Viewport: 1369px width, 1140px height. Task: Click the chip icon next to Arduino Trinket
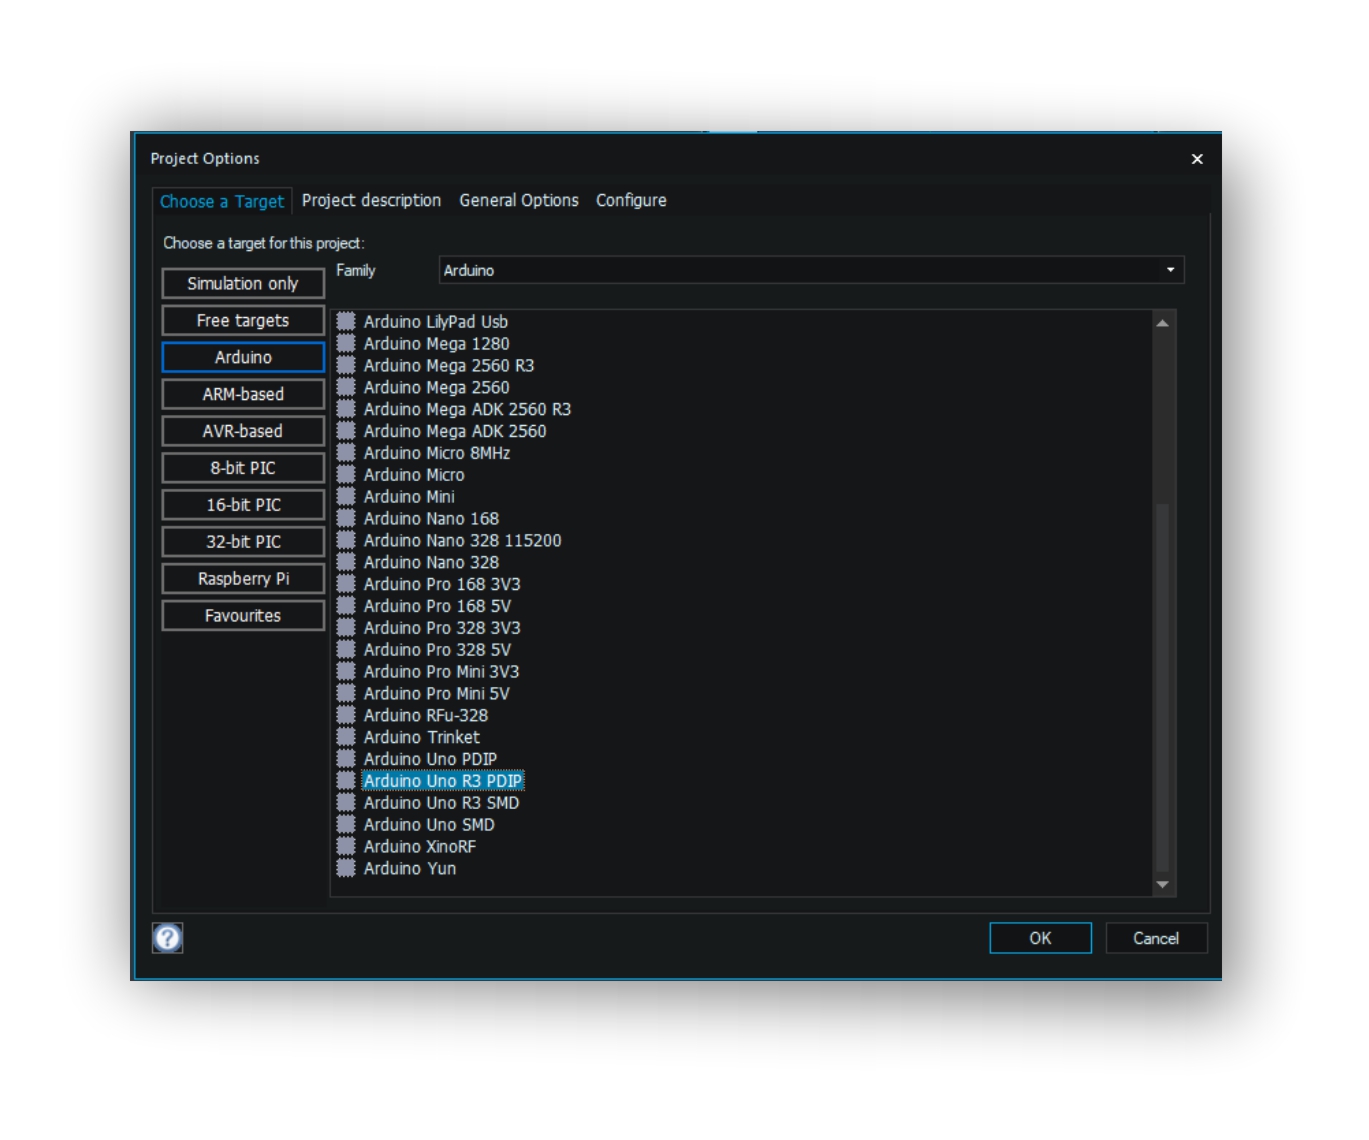pos(346,737)
